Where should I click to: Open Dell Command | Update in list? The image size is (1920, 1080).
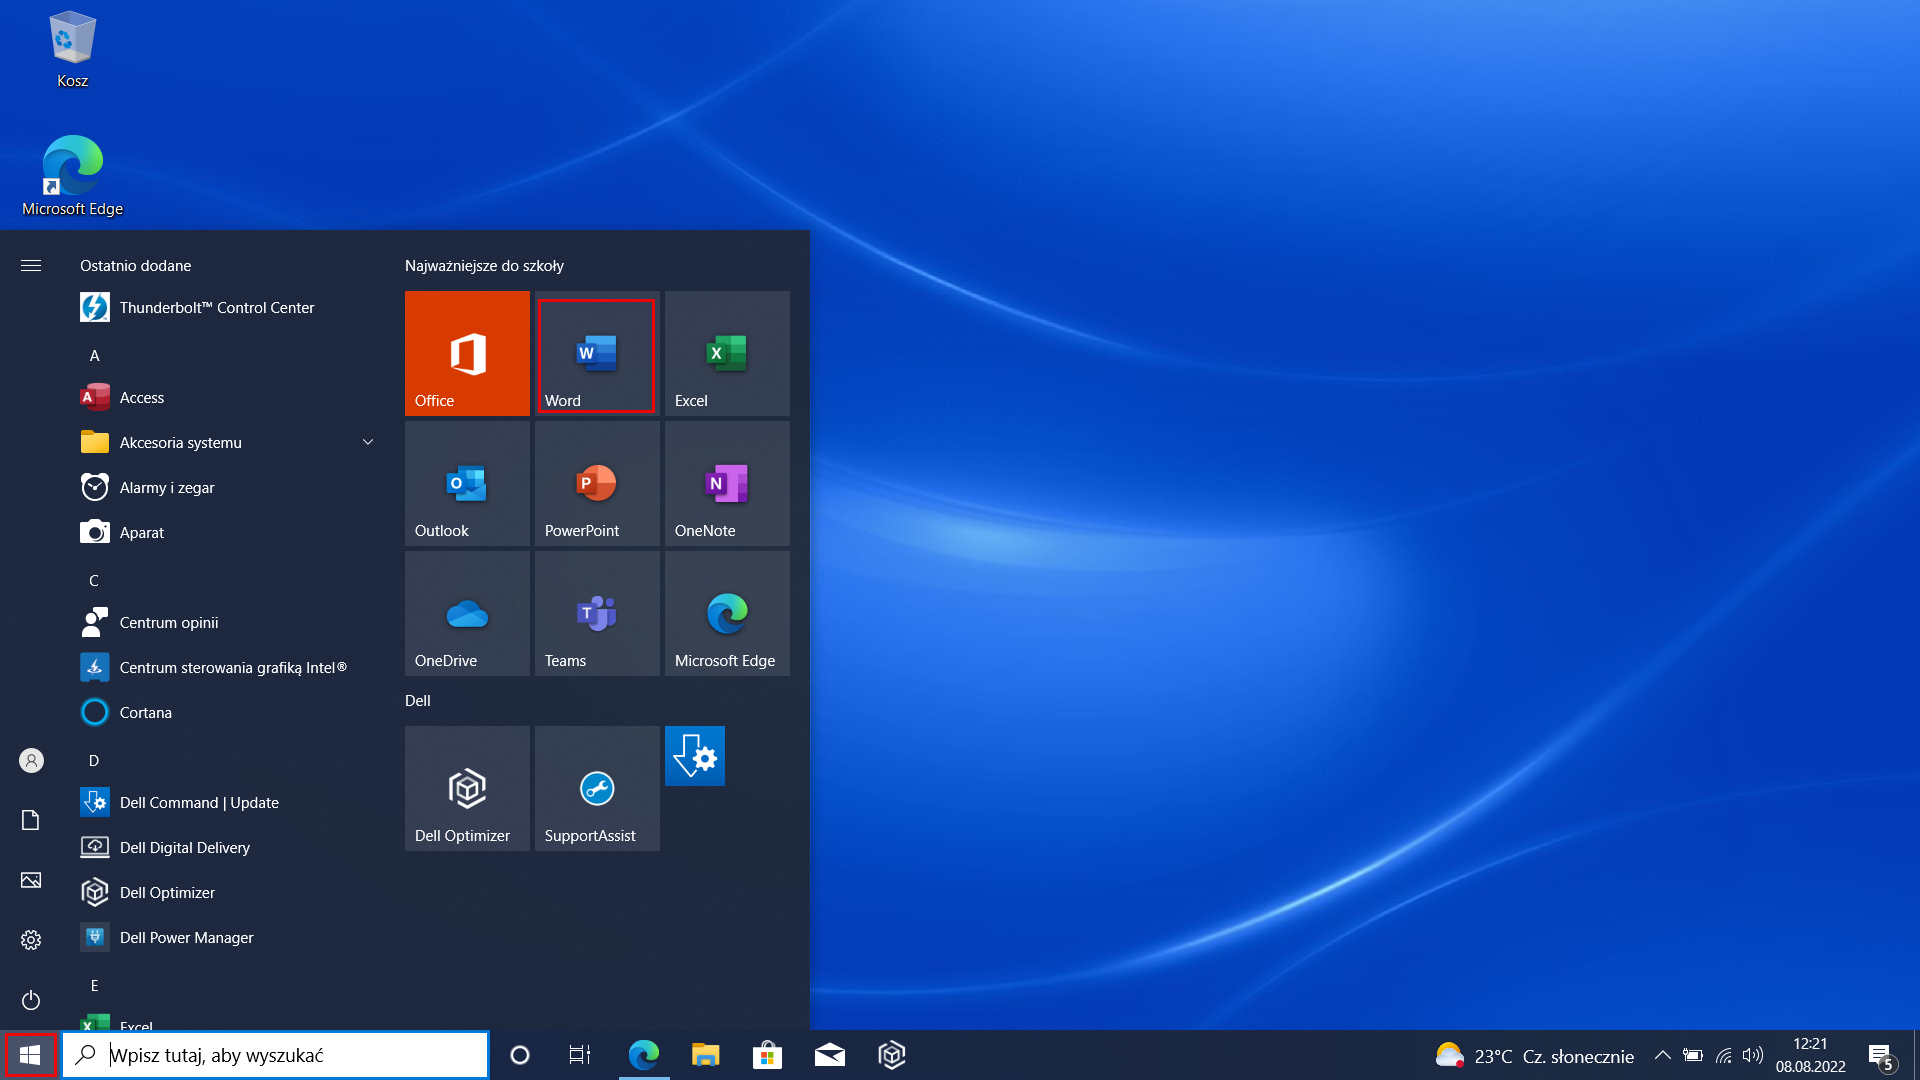[x=229, y=802]
